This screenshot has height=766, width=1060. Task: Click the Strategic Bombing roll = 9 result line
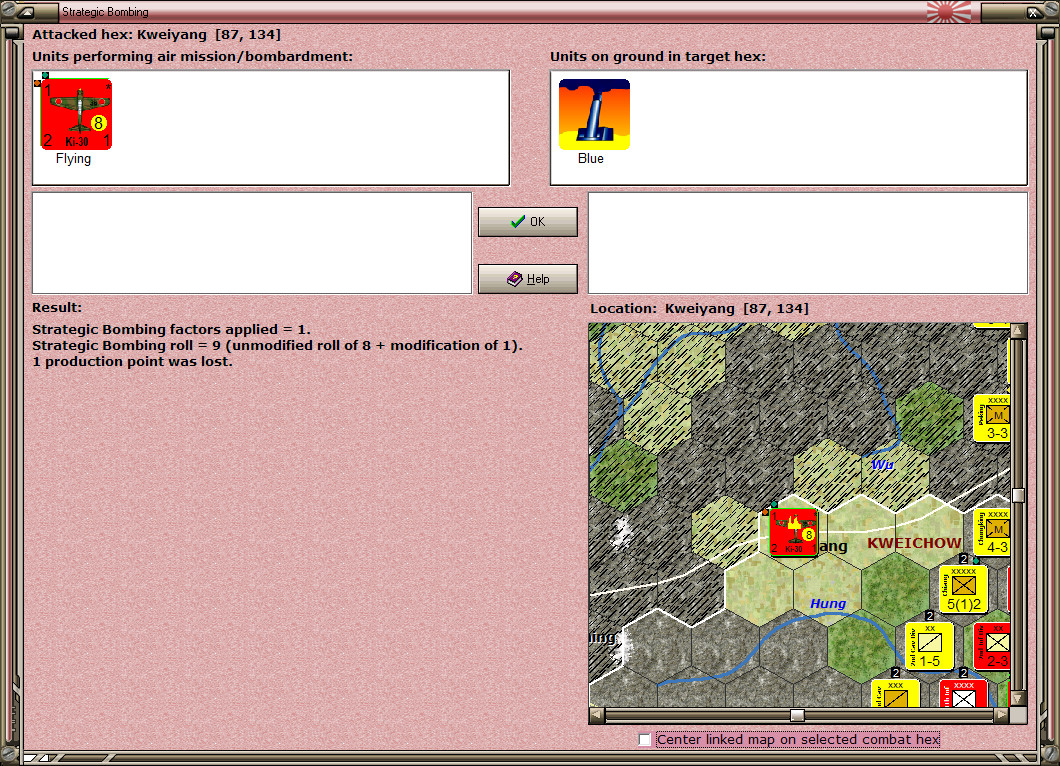277,345
